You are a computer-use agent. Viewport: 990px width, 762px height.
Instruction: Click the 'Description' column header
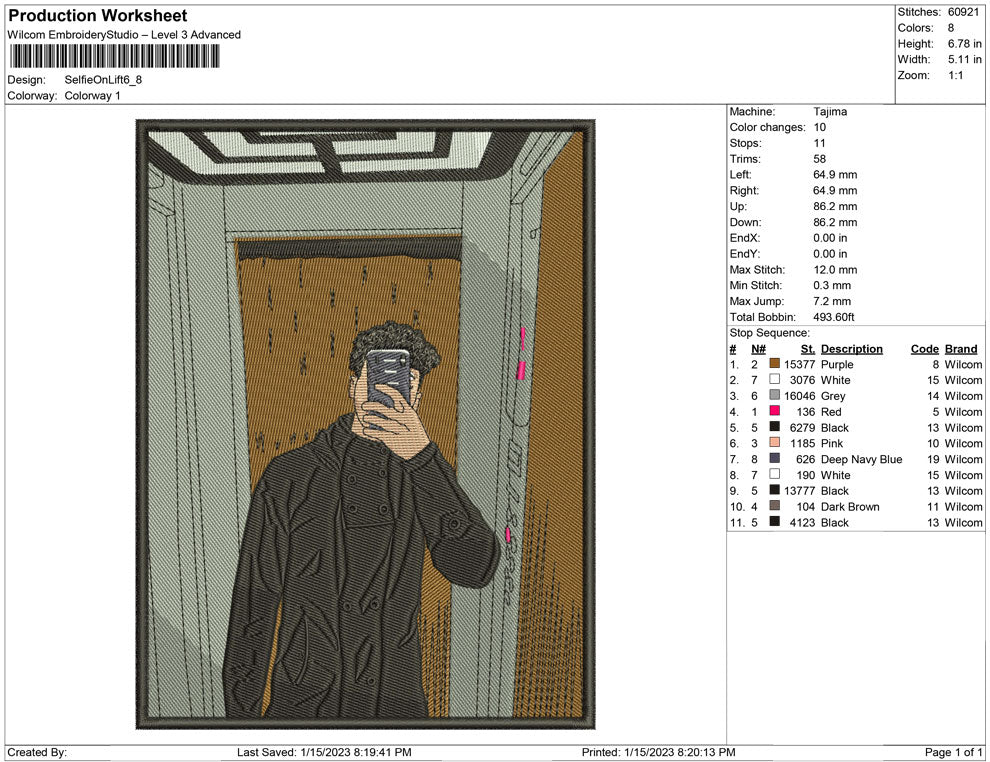852,349
